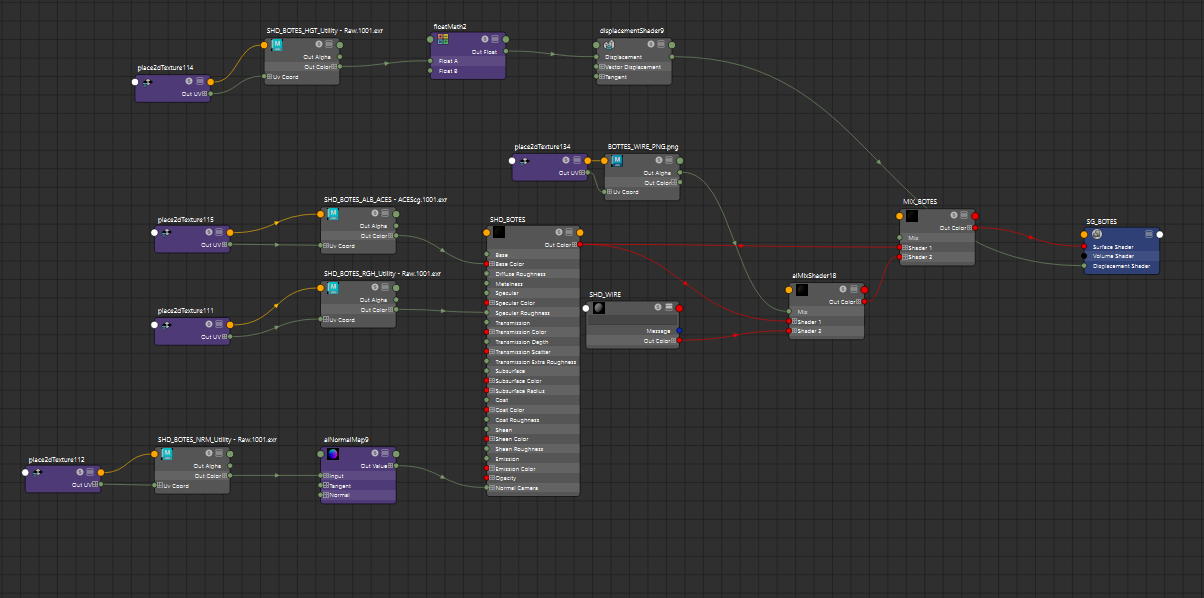
Task: Change view mode of SG_BOTES node
Action: (1149, 234)
